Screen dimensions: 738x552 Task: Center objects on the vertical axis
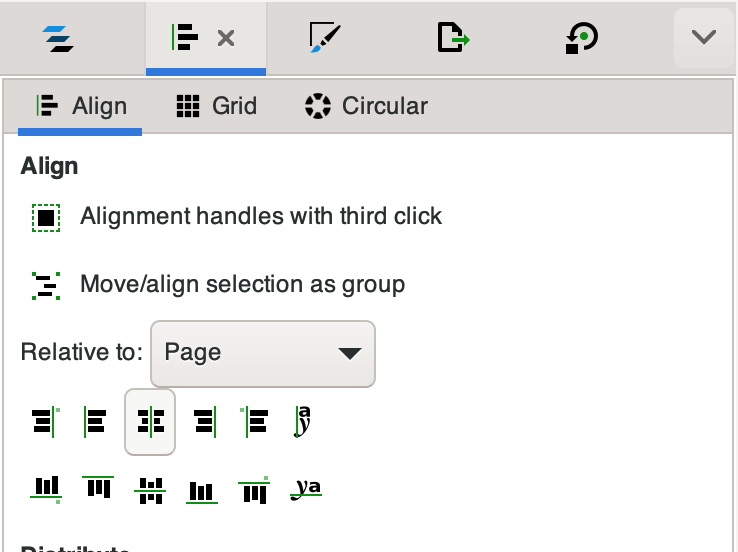tap(150, 422)
